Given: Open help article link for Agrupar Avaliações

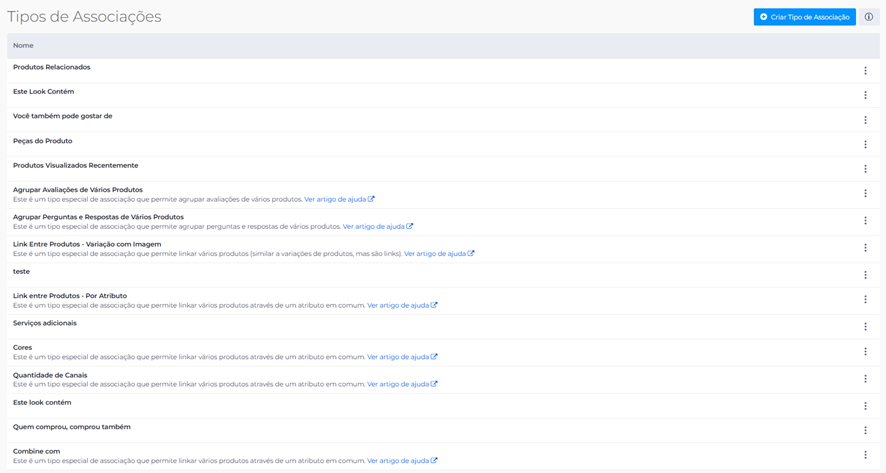Looking at the screenshot, I should coord(339,199).
